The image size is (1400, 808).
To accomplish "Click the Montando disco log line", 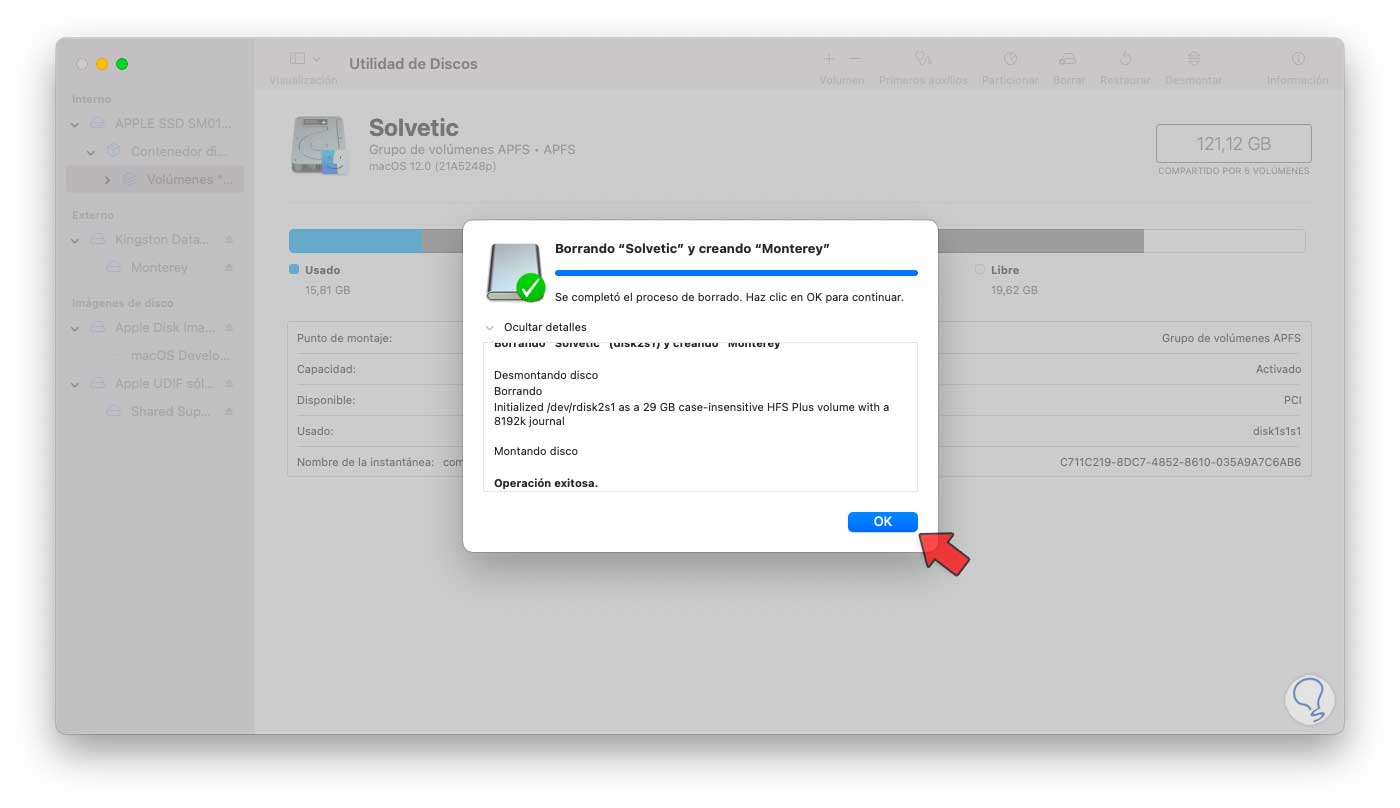I will pyautogui.click(x=536, y=451).
